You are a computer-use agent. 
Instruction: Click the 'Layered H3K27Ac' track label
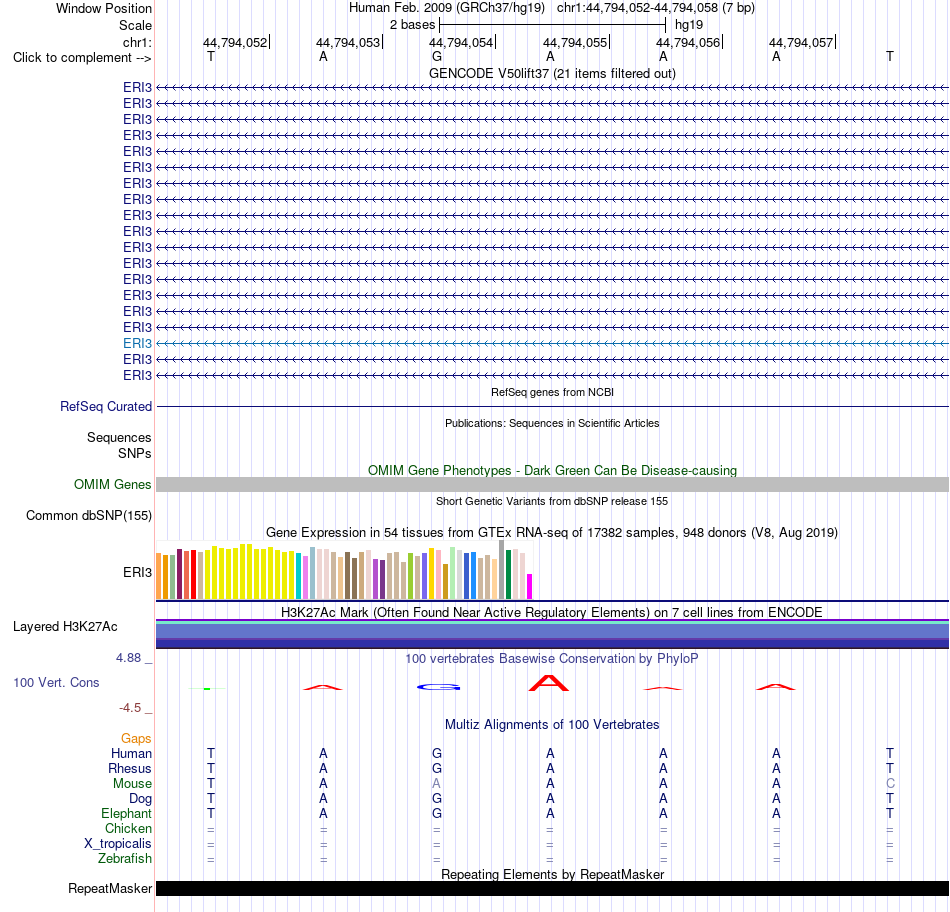(65, 627)
